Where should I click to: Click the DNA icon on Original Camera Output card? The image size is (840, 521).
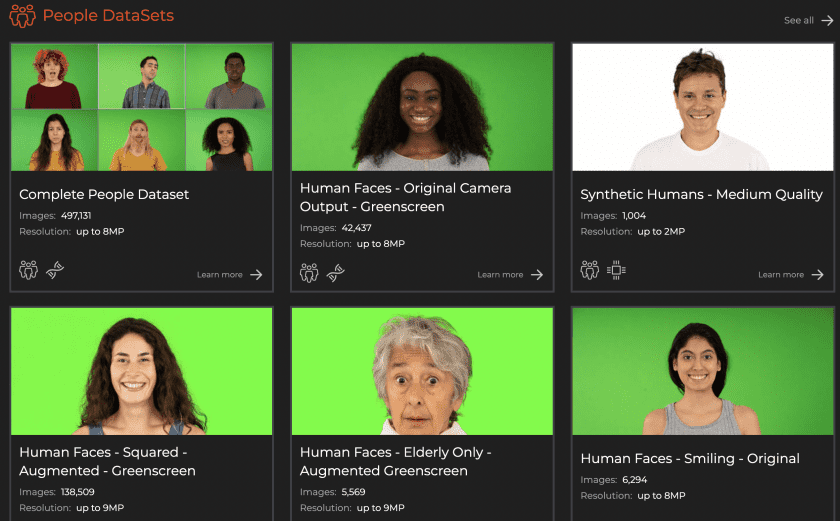pos(335,273)
